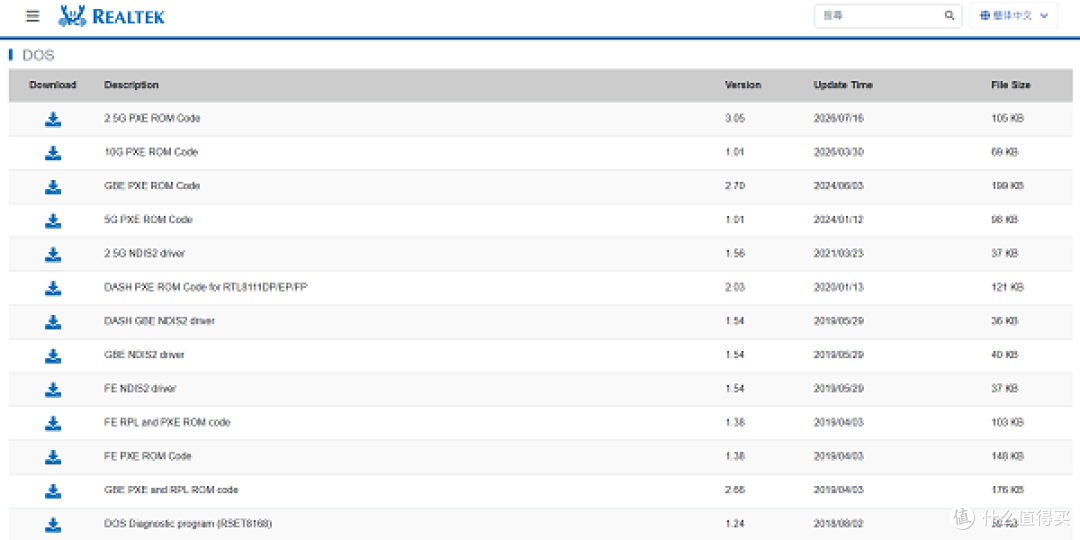
Task: Select 'FE RPL and PXE ROM code' text
Action: (167, 422)
